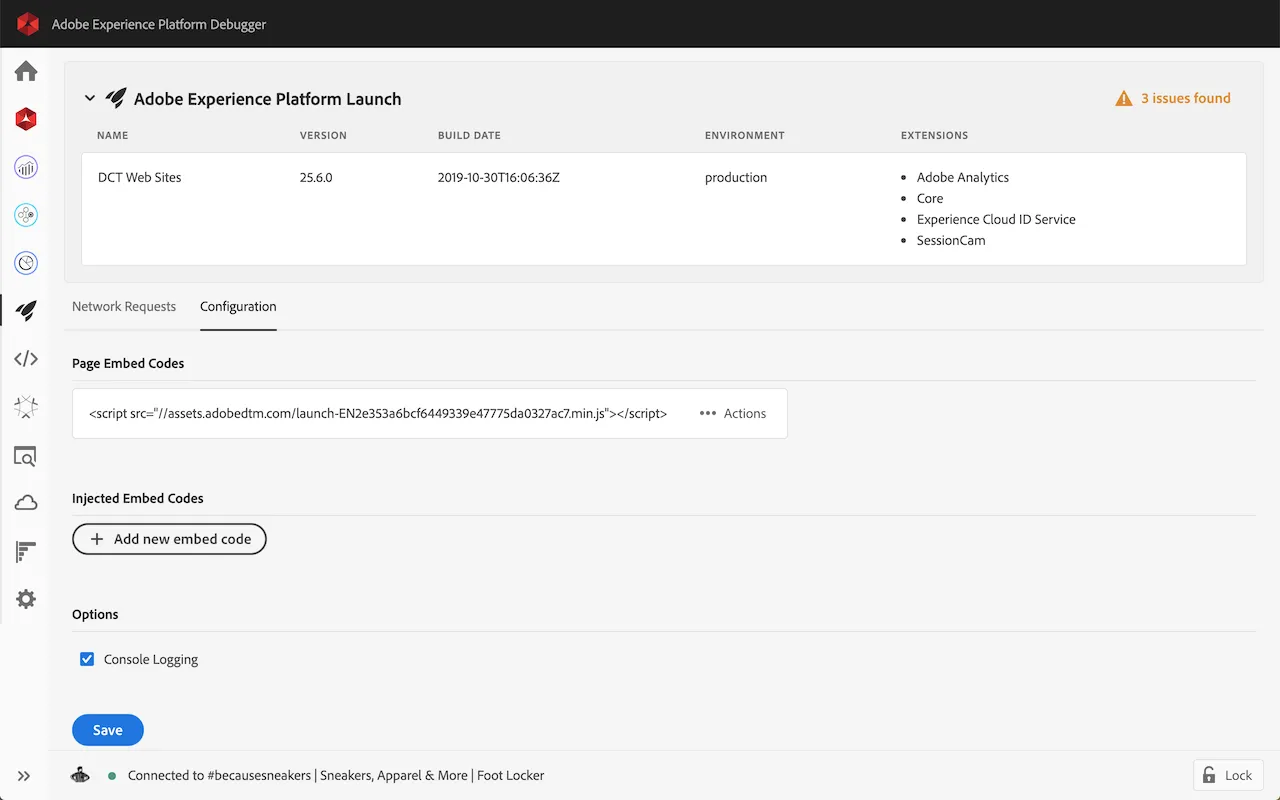Collapse the Adobe Experience Platform Launch section
The image size is (1280, 800).
90,98
